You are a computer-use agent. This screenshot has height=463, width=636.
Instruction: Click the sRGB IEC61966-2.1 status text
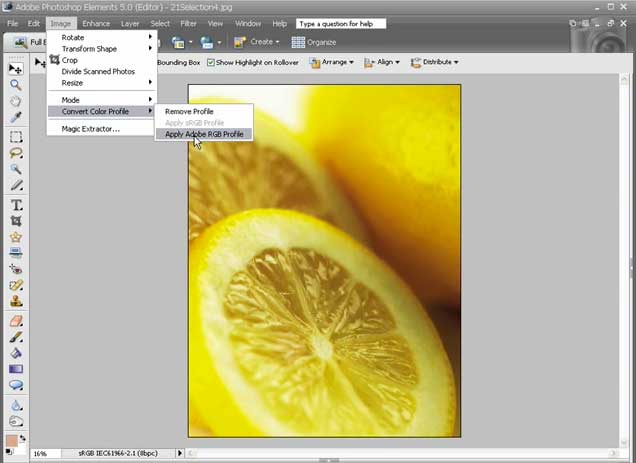pos(118,453)
